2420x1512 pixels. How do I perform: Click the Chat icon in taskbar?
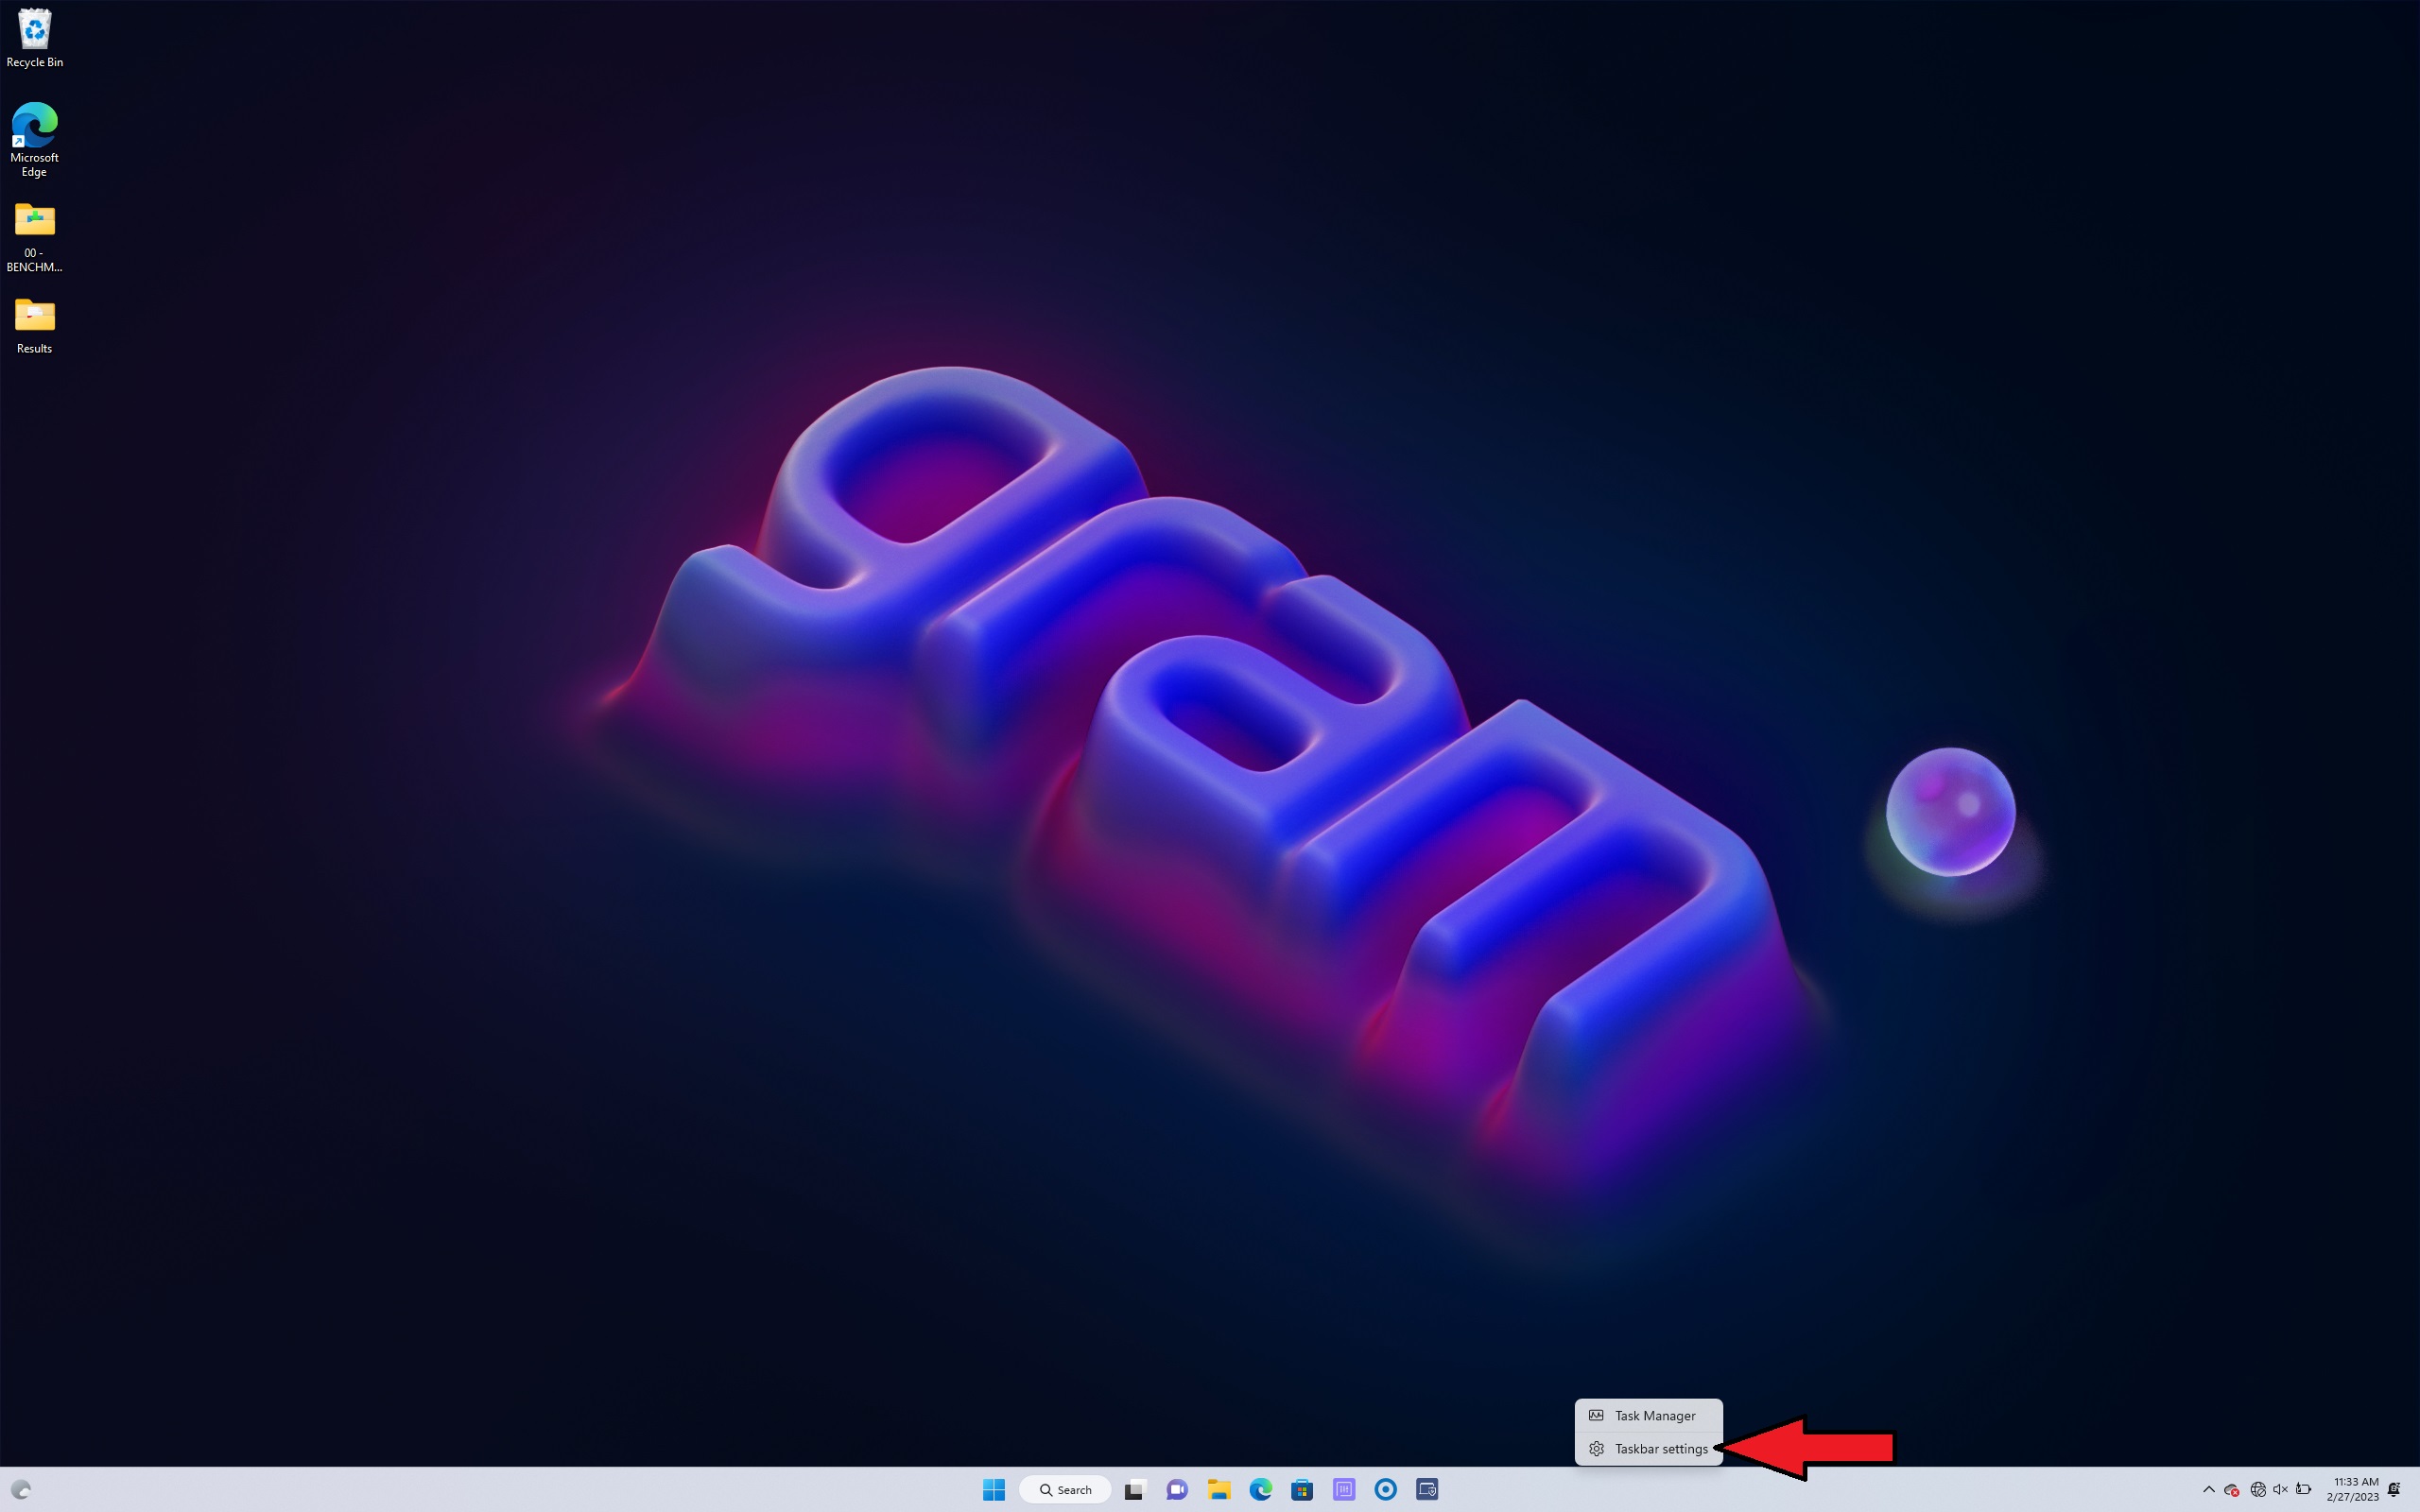click(1178, 1489)
